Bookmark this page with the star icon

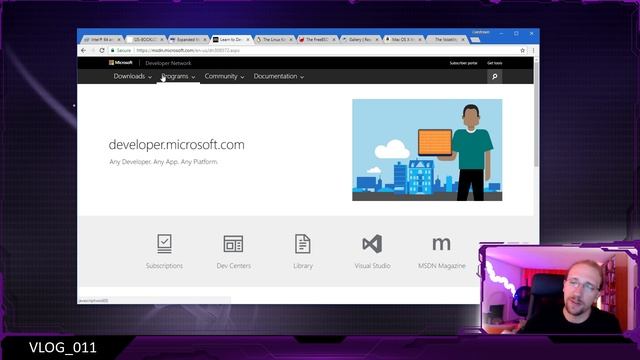point(522,51)
